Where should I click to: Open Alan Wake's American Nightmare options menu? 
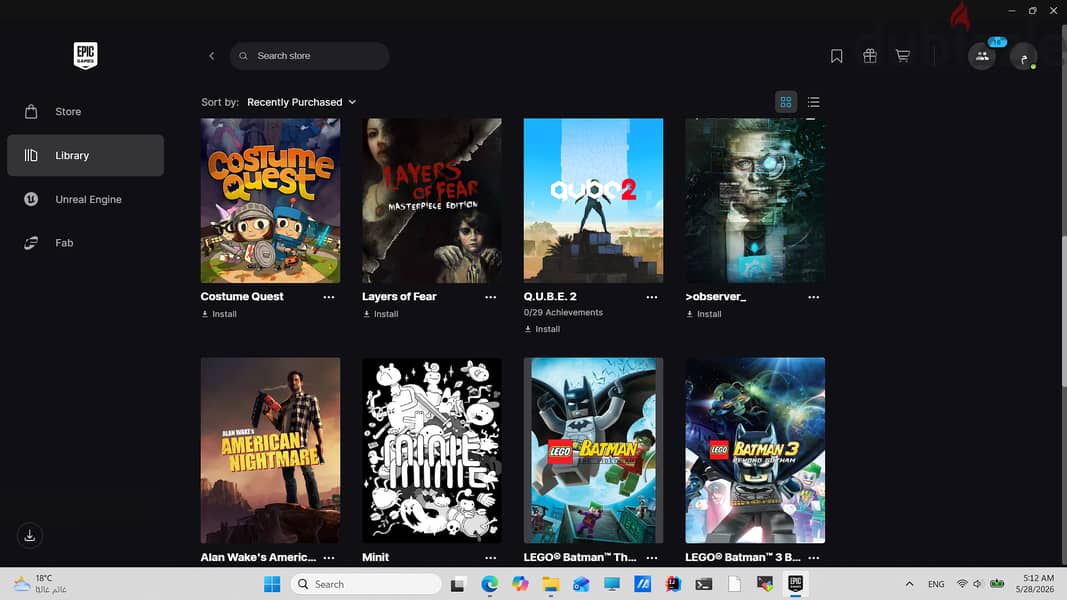[x=329, y=558]
